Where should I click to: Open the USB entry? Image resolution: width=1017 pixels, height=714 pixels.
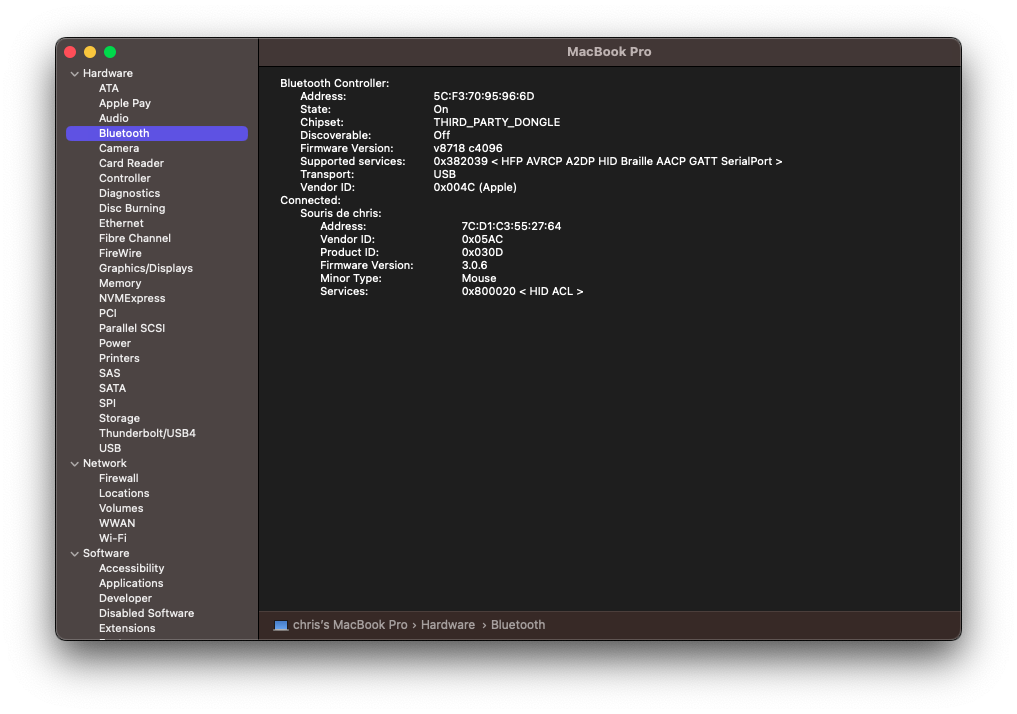coord(110,448)
